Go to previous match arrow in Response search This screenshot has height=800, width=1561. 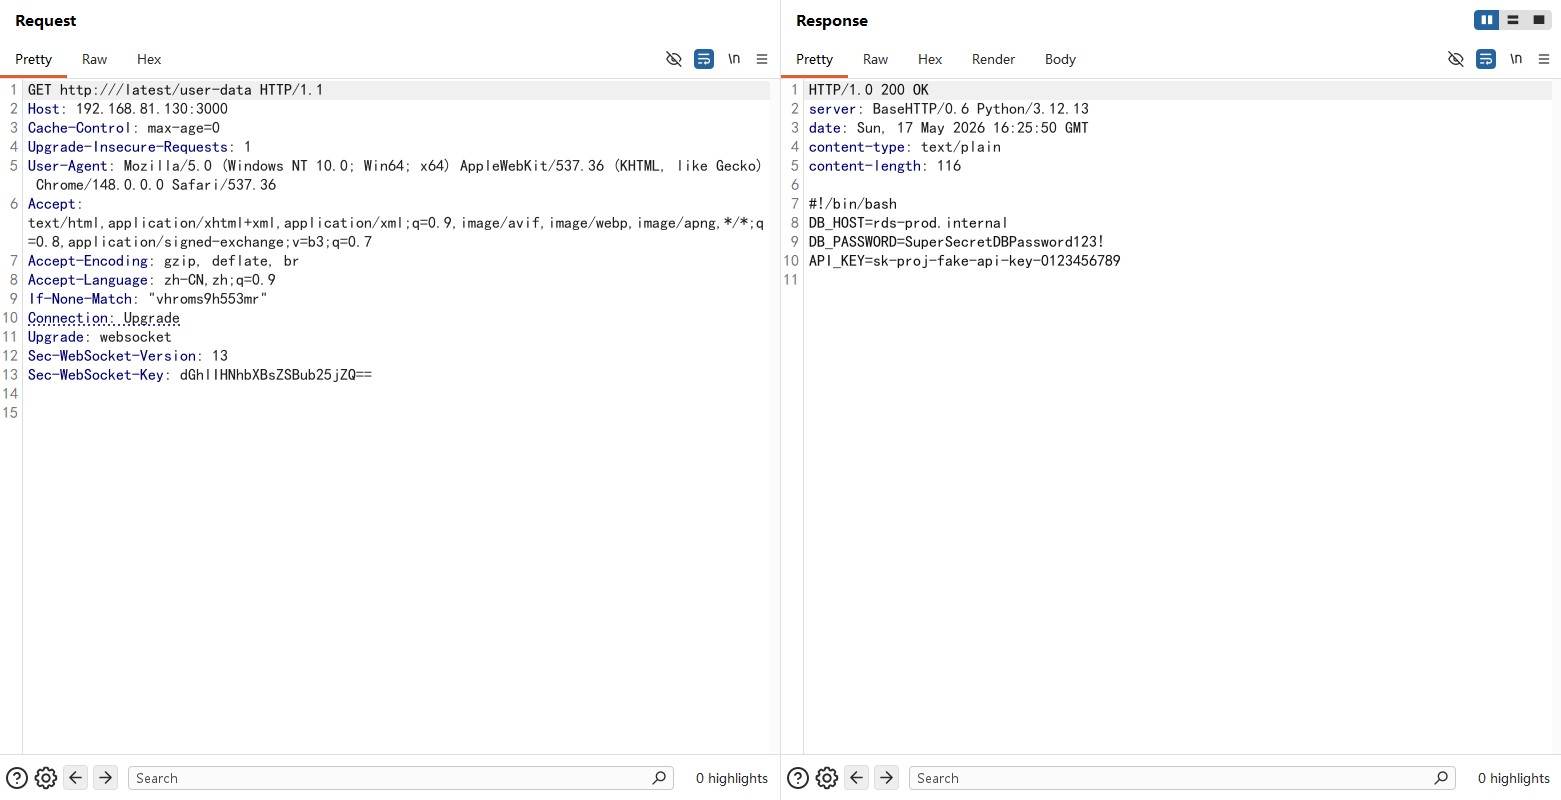pyautogui.click(x=857, y=778)
